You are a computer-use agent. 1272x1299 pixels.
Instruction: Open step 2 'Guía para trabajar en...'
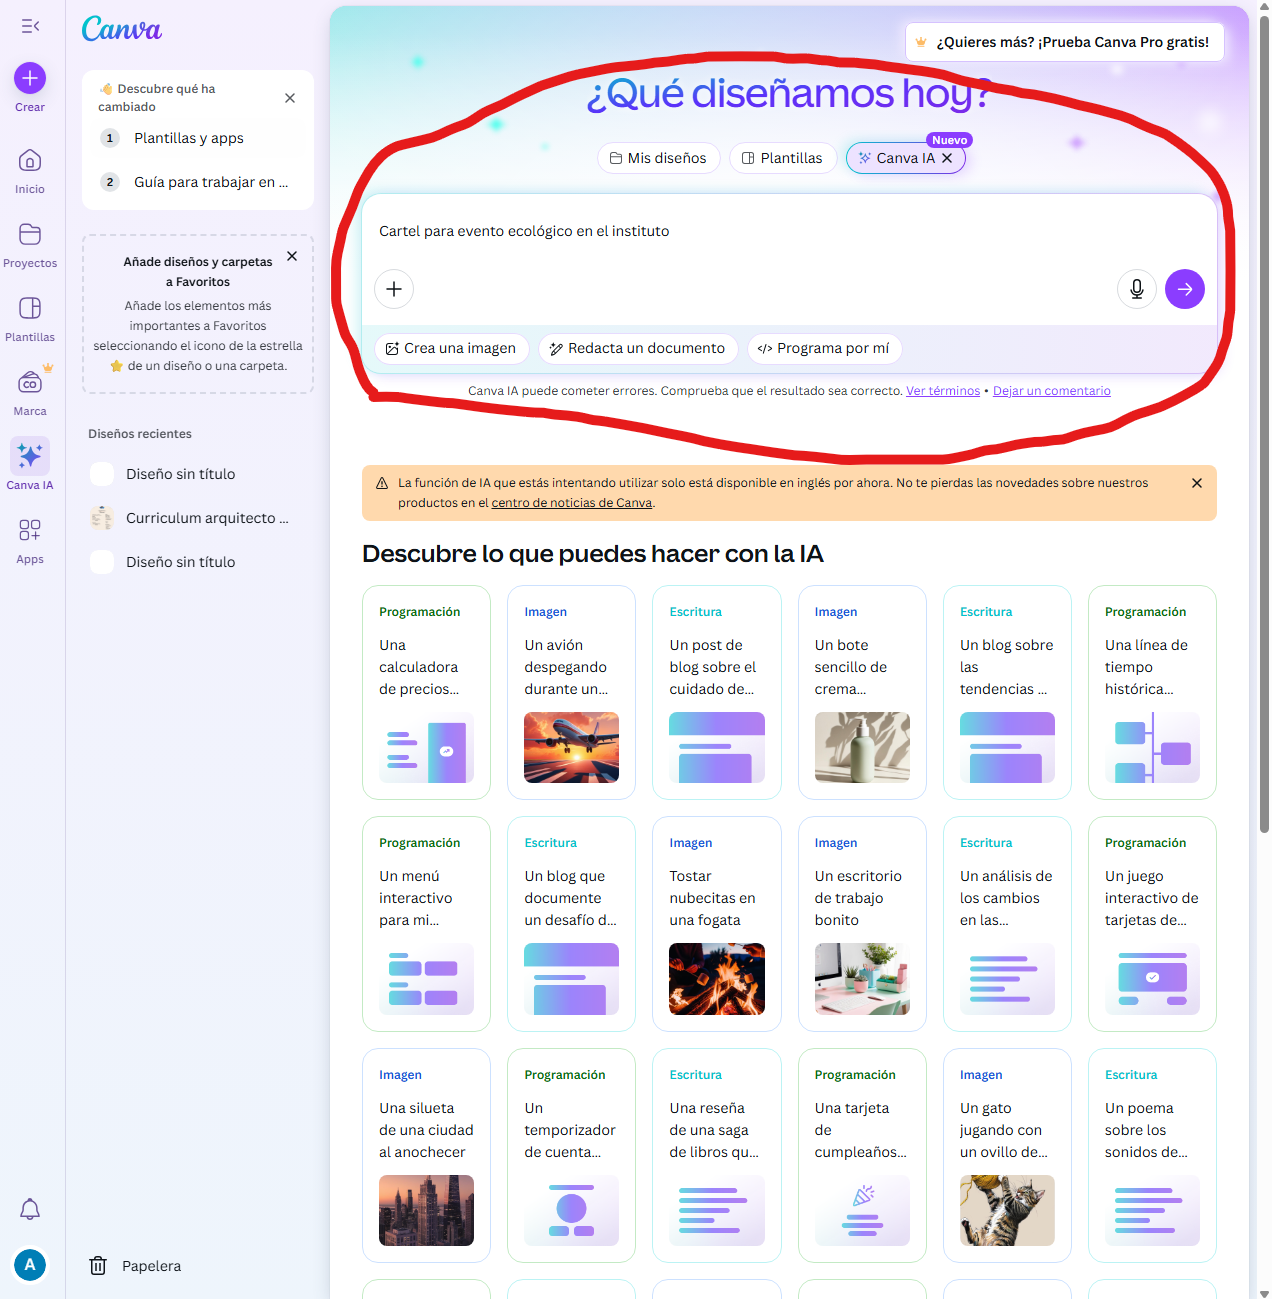tap(197, 182)
